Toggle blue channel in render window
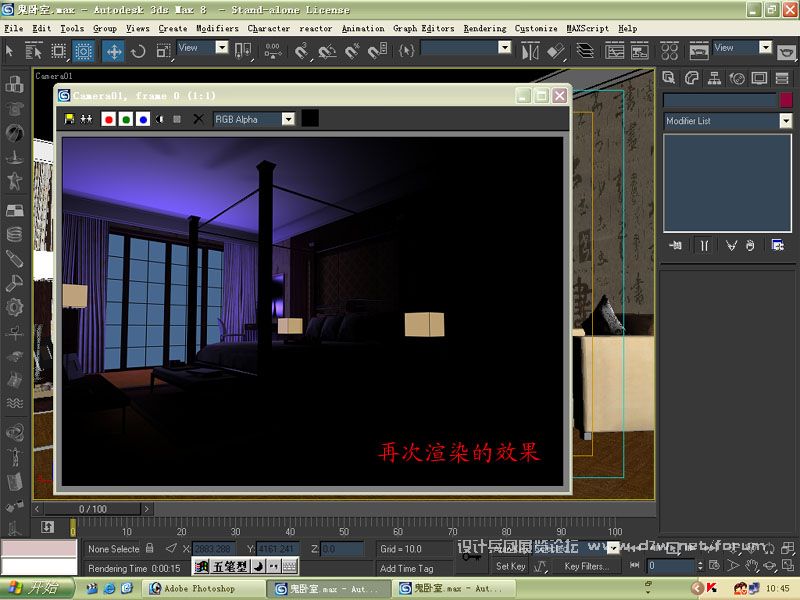 click(143, 119)
